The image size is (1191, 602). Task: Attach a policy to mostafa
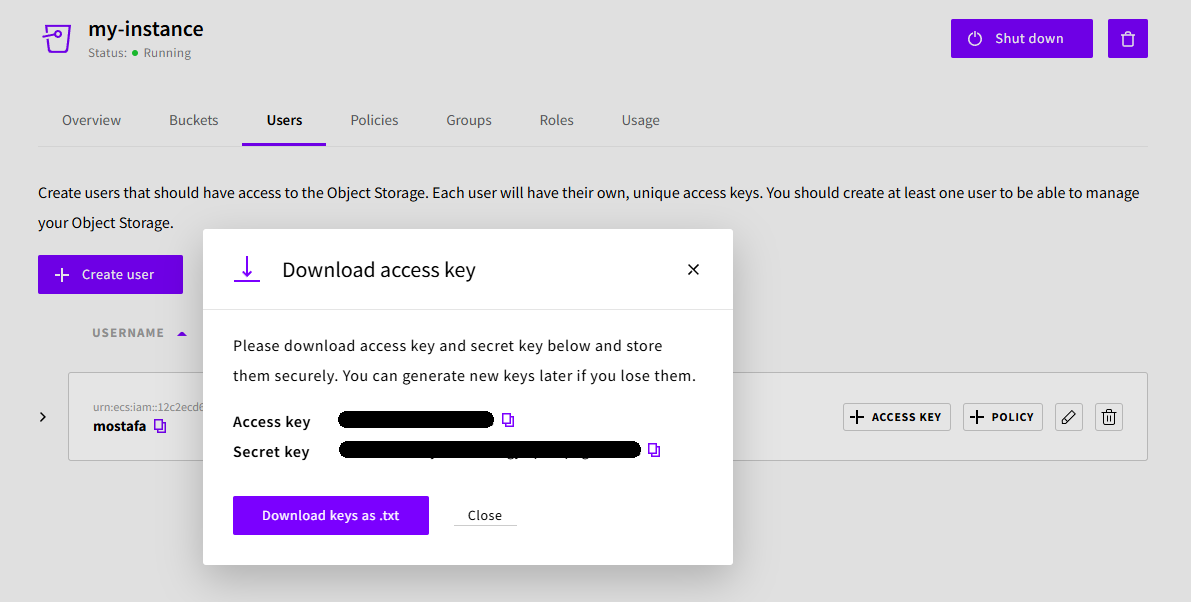[1002, 417]
